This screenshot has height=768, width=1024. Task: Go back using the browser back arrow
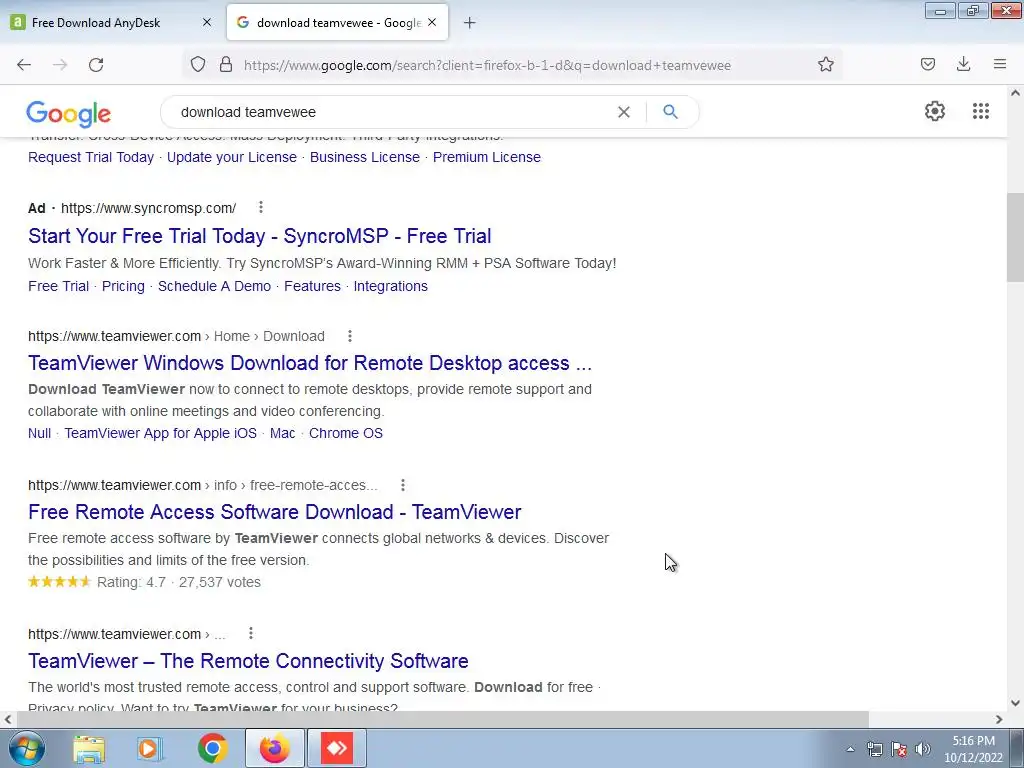[24, 65]
